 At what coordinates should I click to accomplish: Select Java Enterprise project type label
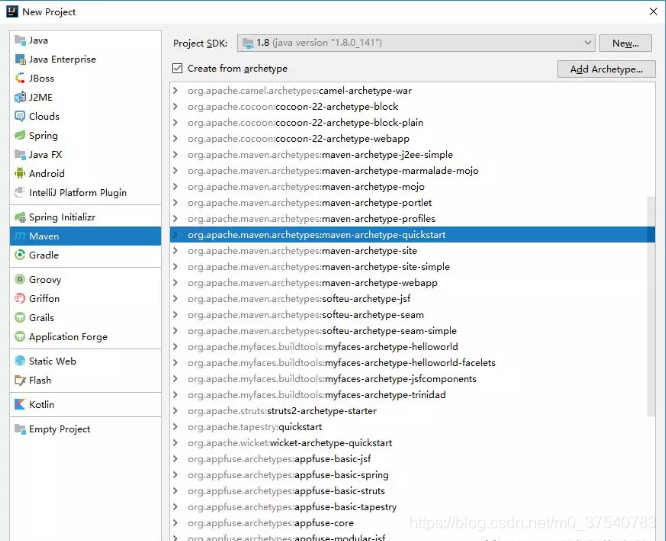click(x=62, y=59)
